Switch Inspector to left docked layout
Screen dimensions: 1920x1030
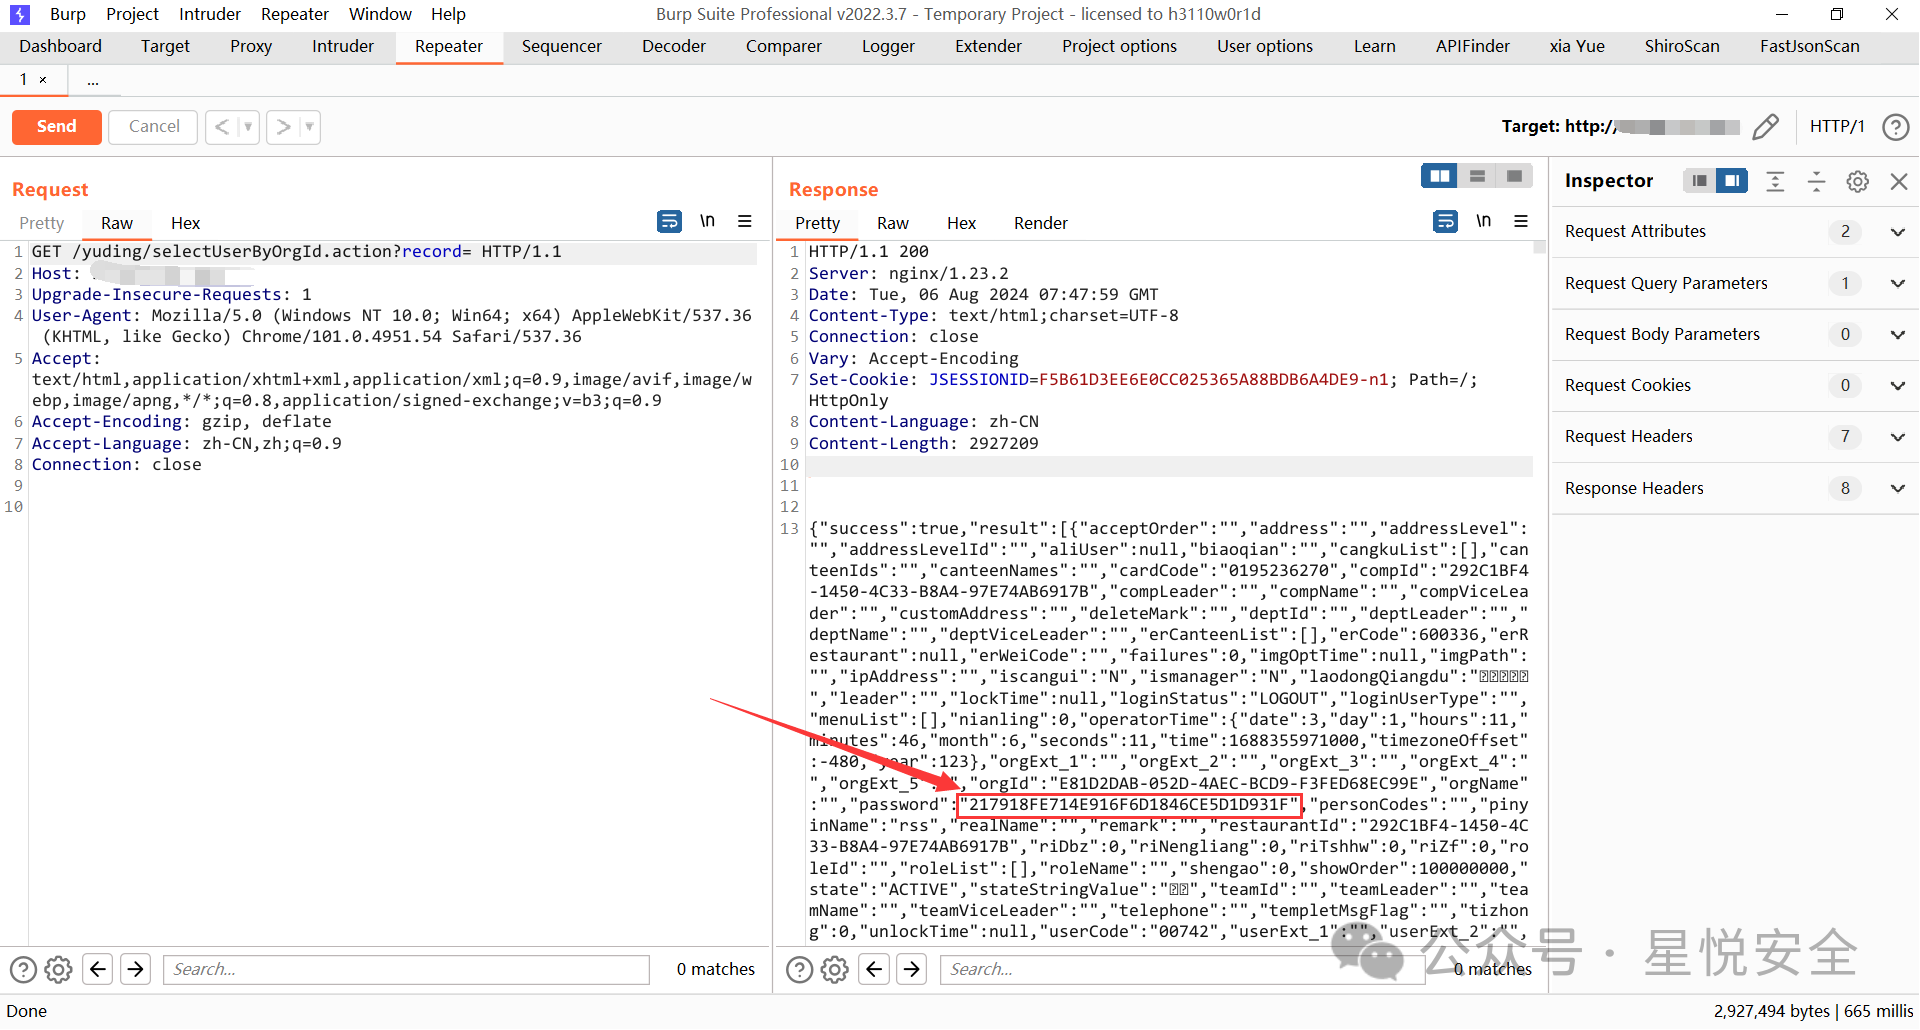coord(1699,181)
